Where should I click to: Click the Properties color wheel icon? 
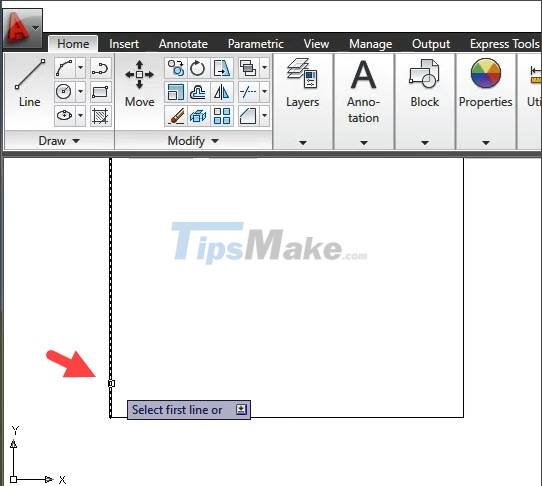[486, 73]
